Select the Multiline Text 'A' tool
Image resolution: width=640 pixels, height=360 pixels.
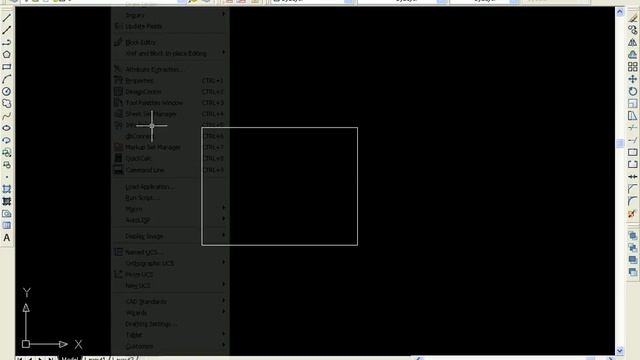click(x=7, y=238)
